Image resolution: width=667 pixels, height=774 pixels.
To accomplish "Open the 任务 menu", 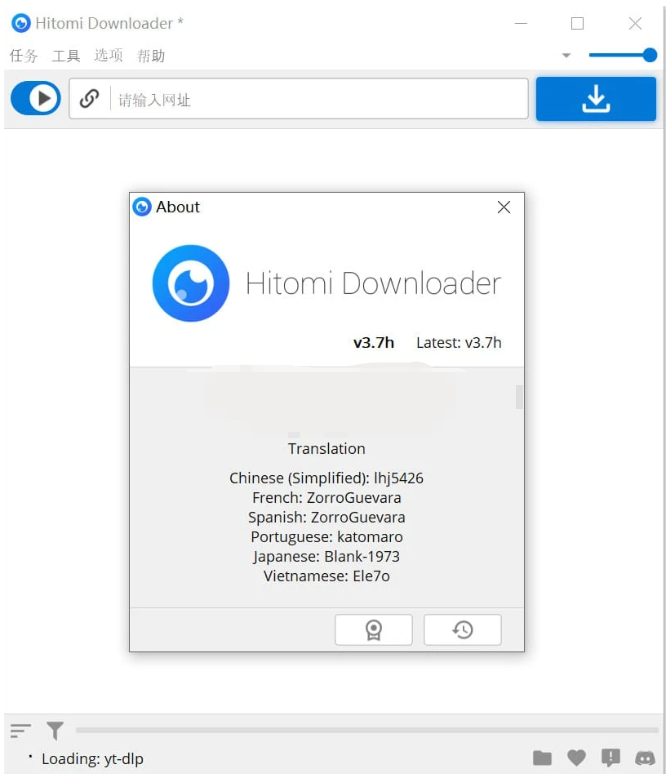I will click(x=23, y=55).
